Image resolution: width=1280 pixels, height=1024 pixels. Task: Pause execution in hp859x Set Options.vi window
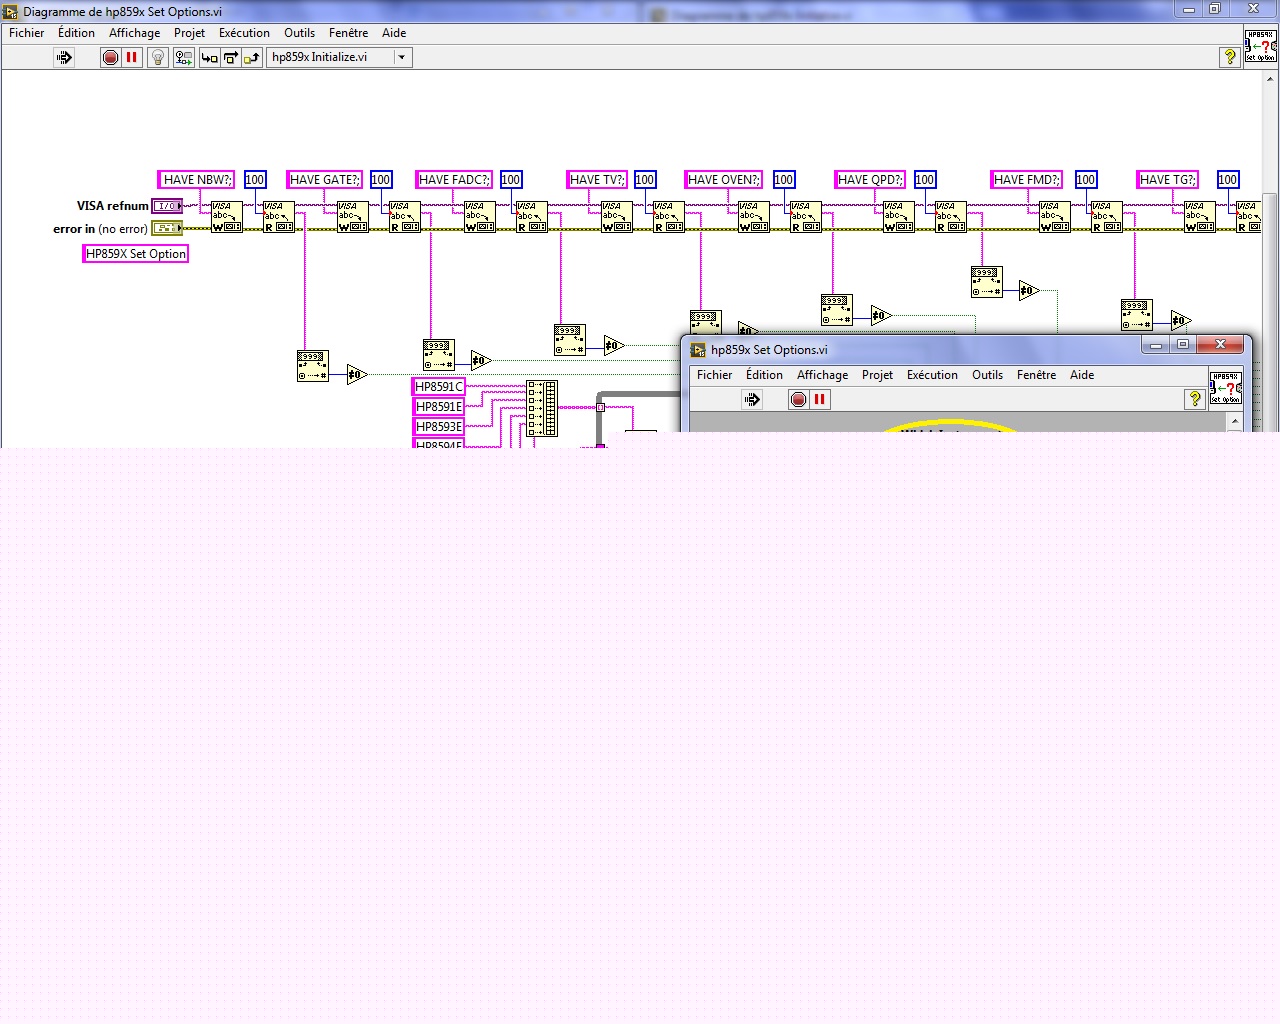819,399
